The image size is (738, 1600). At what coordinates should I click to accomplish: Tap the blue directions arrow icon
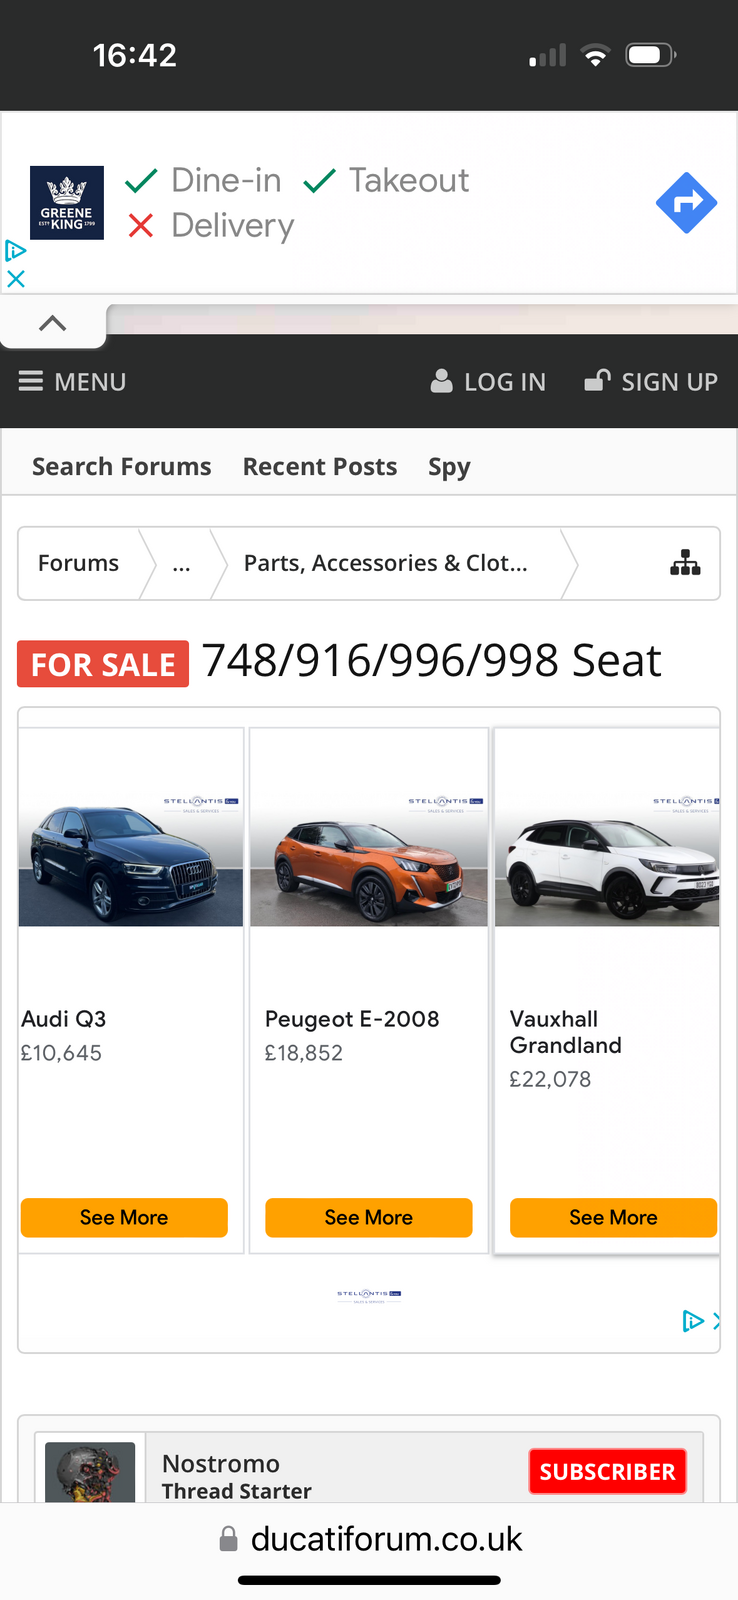click(686, 203)
